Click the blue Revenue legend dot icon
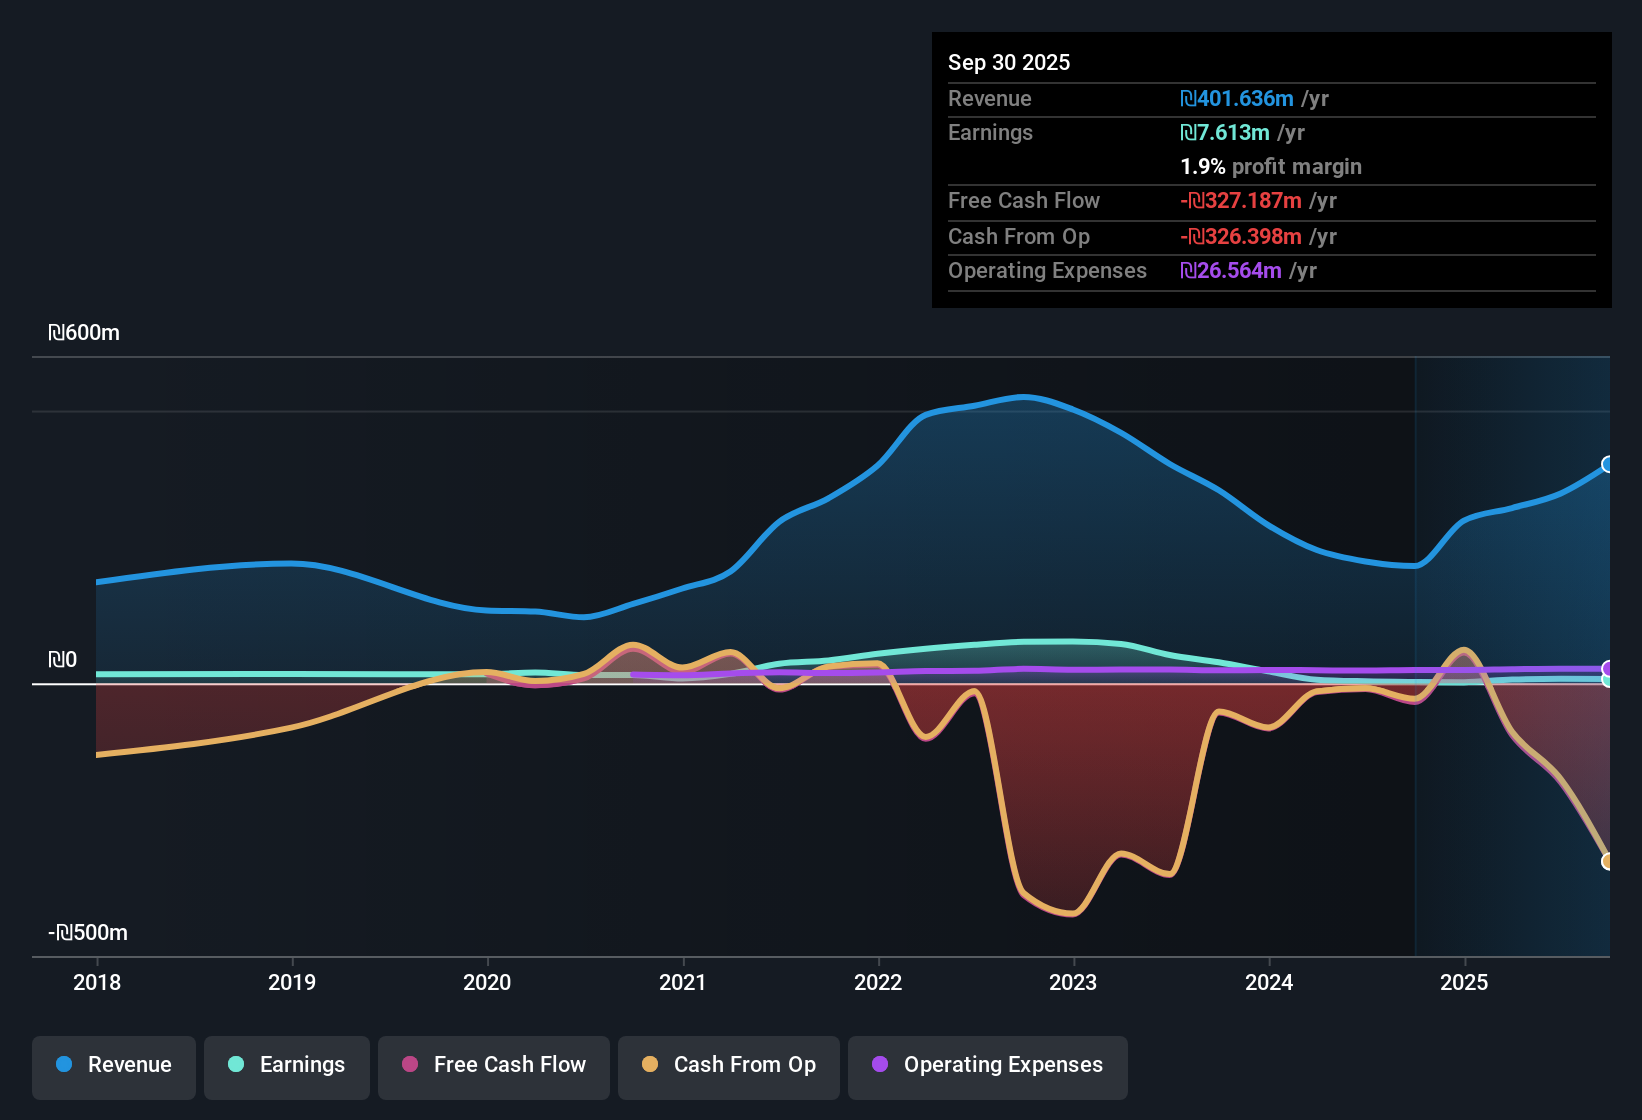 coord(63,1065)
